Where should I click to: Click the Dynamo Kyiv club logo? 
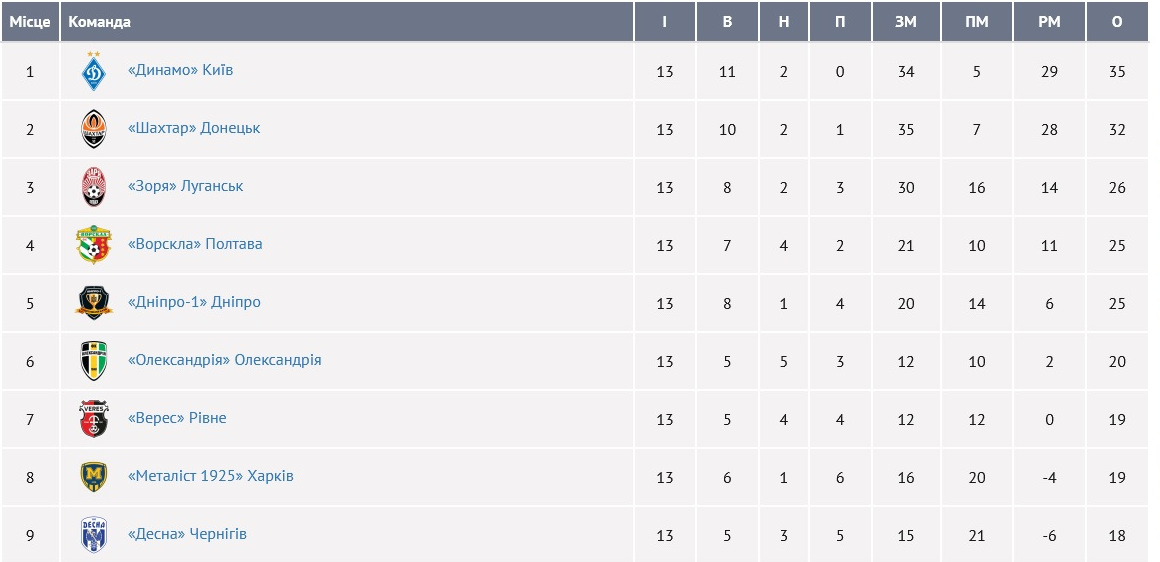point(94,71)
